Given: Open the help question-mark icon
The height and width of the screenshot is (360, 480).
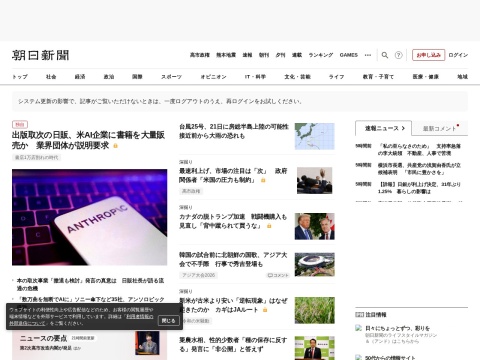Looking at the screenshot, I should 398,55.
